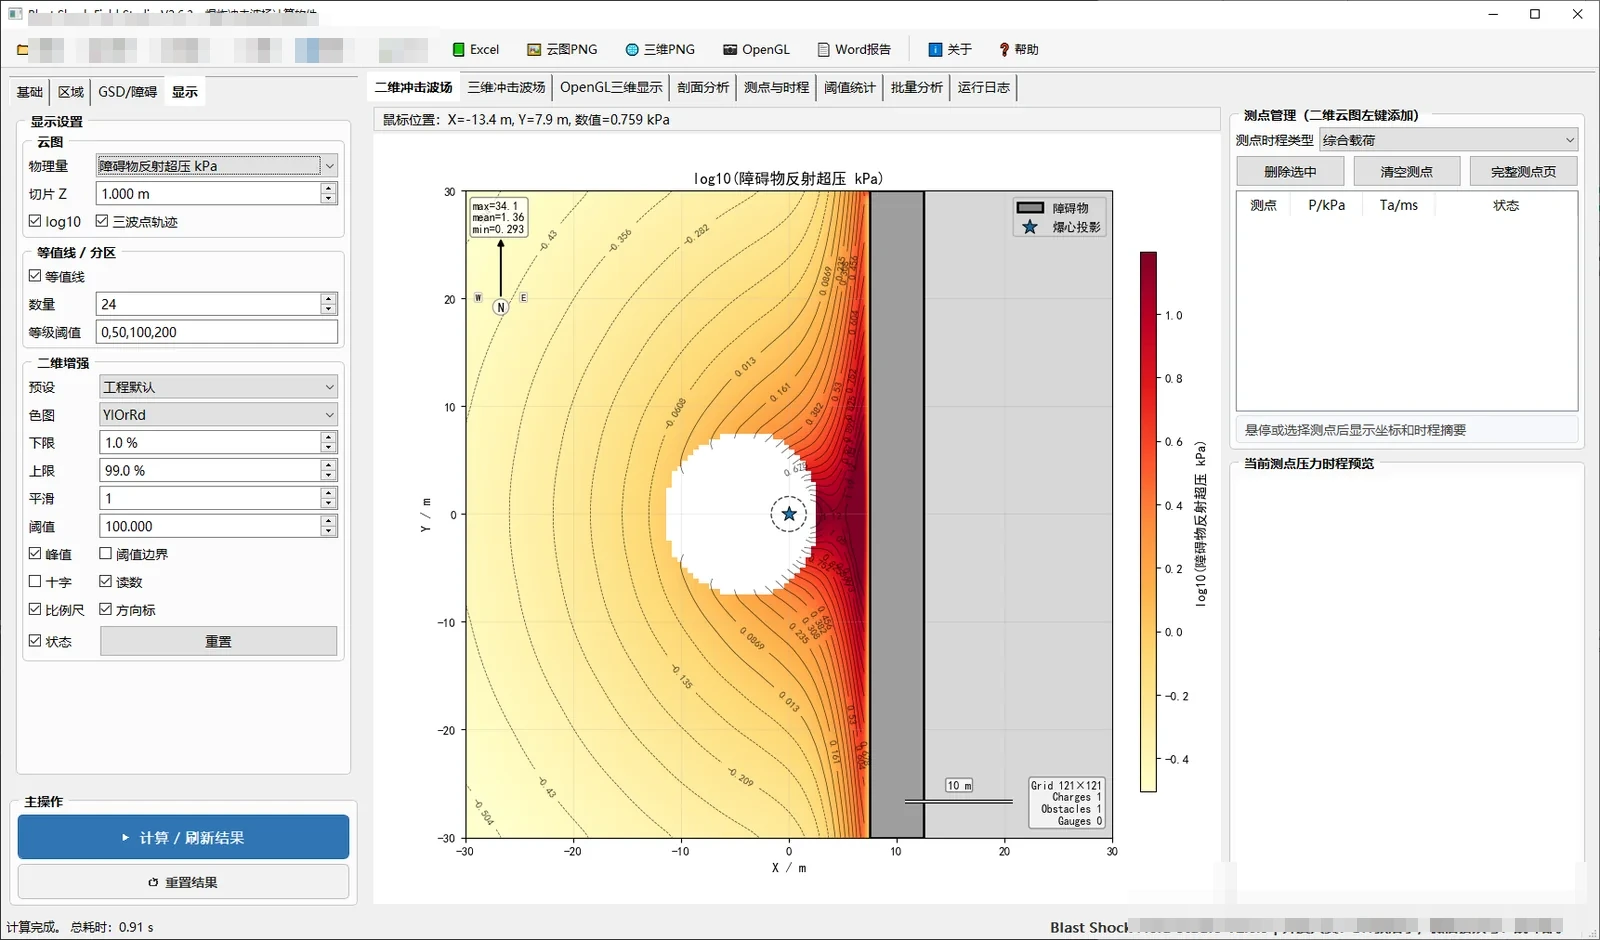Click the 等级阈值 input field
Screen dimensions: 1600x940
point(217,332)
